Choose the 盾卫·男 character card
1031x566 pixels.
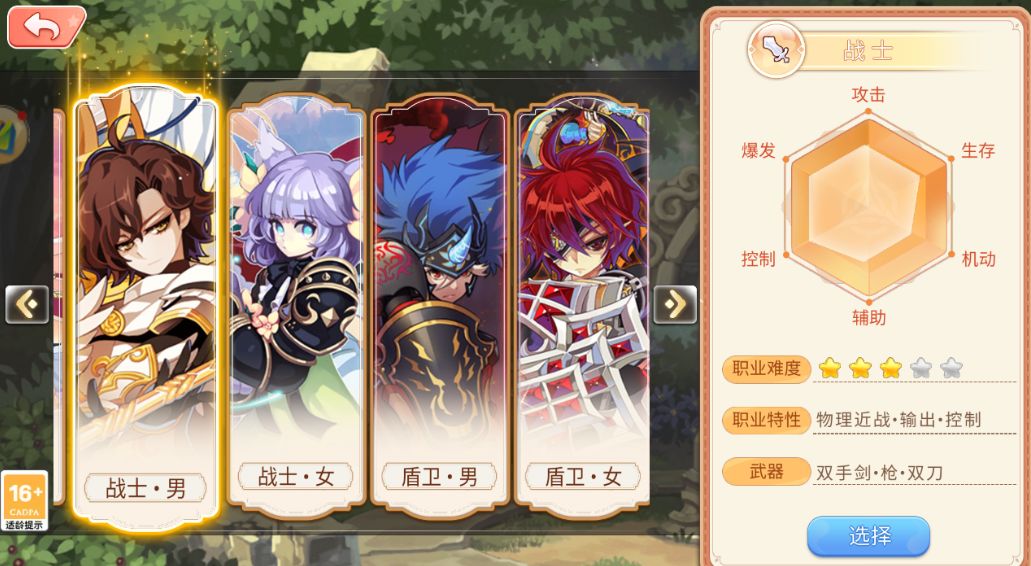tap(440, 304)
